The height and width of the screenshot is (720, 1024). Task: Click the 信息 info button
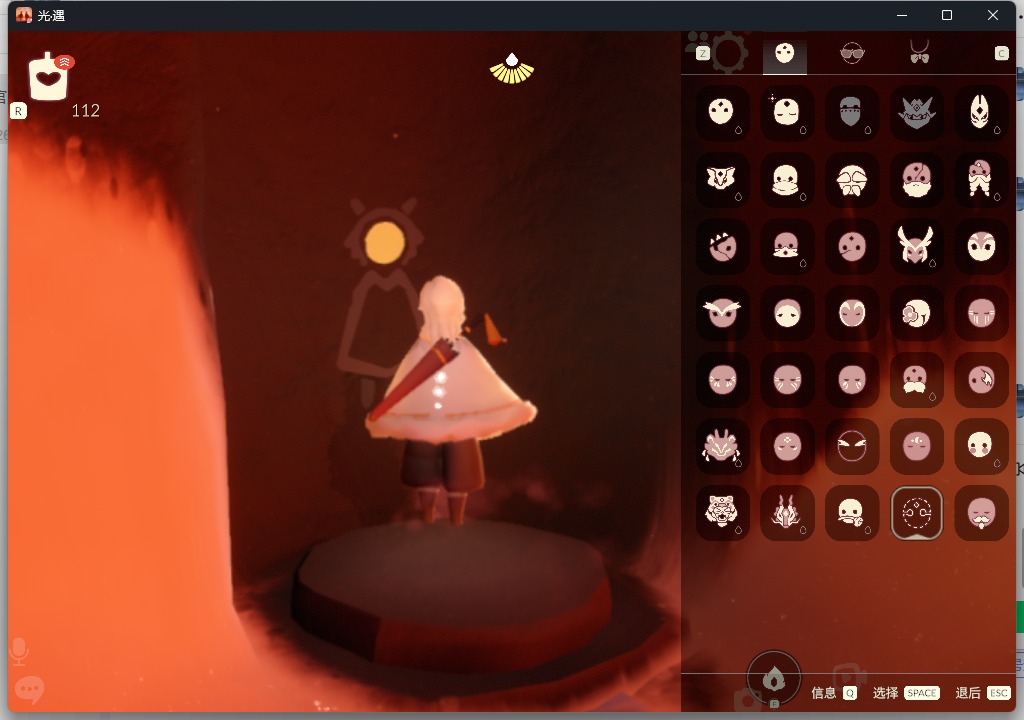833,693
